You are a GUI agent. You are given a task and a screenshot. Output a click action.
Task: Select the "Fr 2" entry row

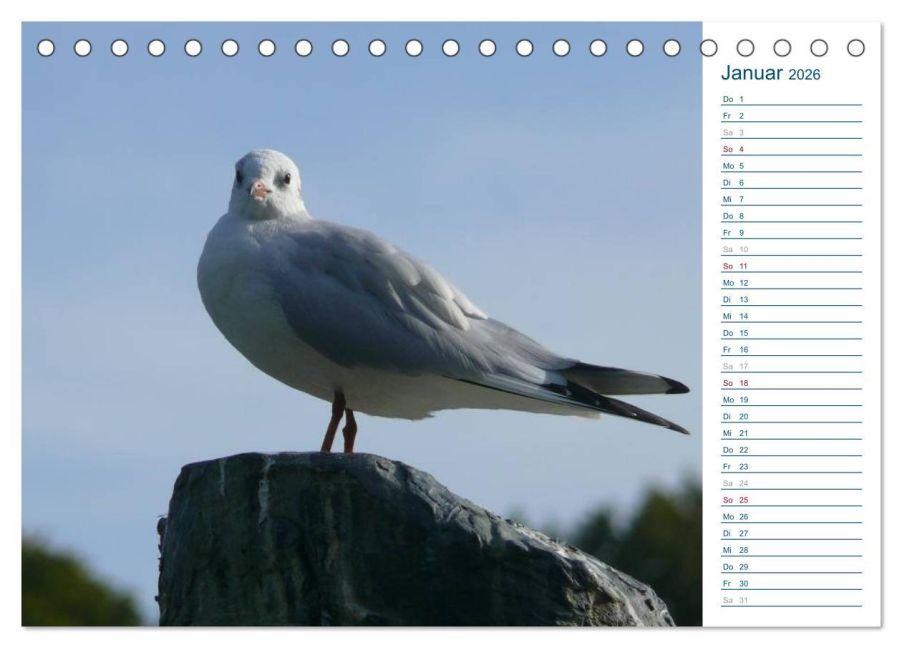[790, 116]
